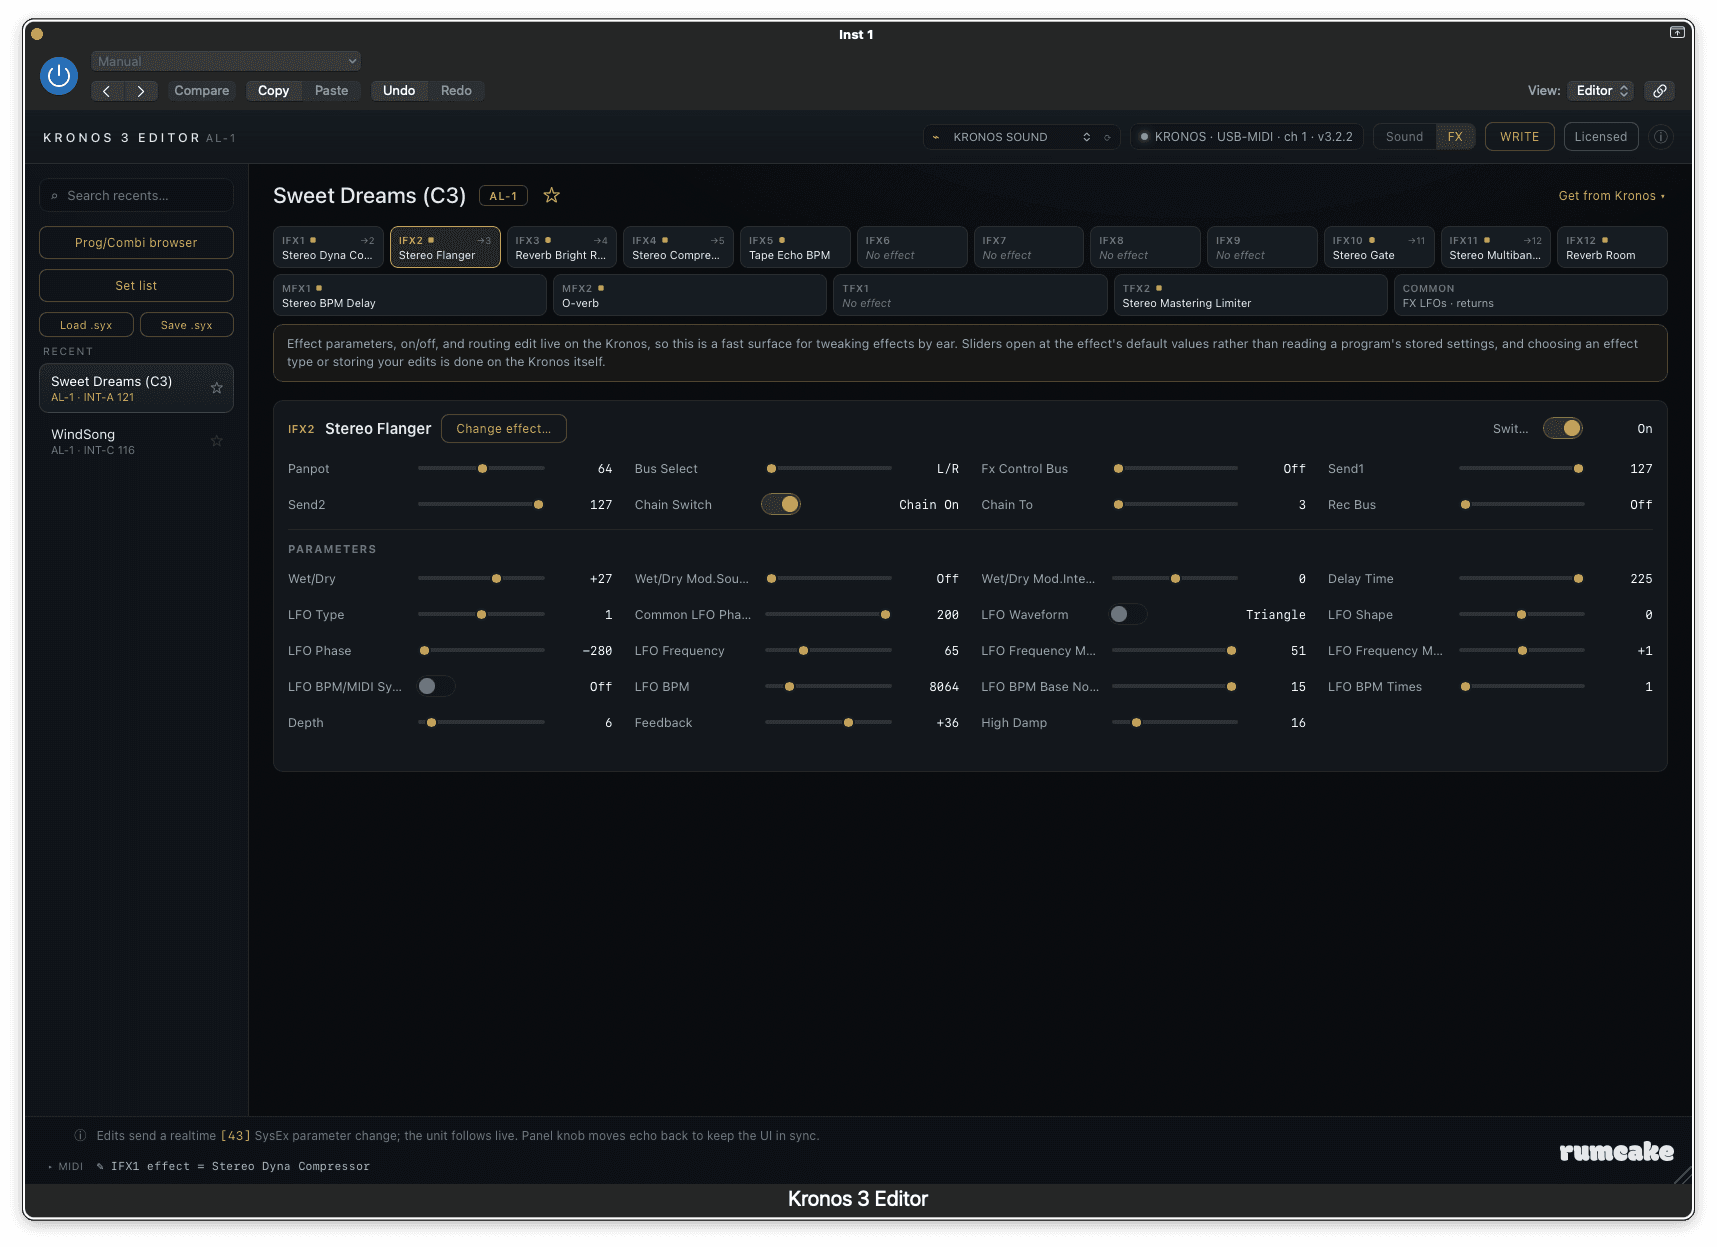Viewport: 1717px width, 1247px height.
Task: Adjust the Panpot slider
Action: coord(481,468)
